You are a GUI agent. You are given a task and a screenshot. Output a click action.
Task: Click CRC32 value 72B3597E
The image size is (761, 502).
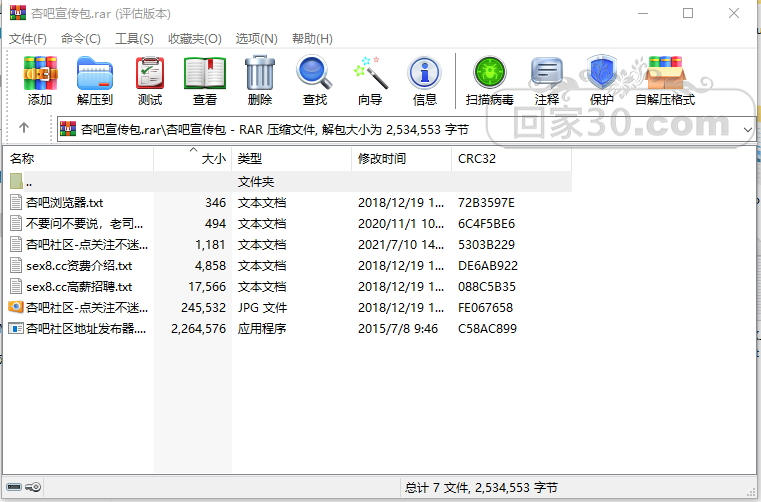click(x=486, y=202)
